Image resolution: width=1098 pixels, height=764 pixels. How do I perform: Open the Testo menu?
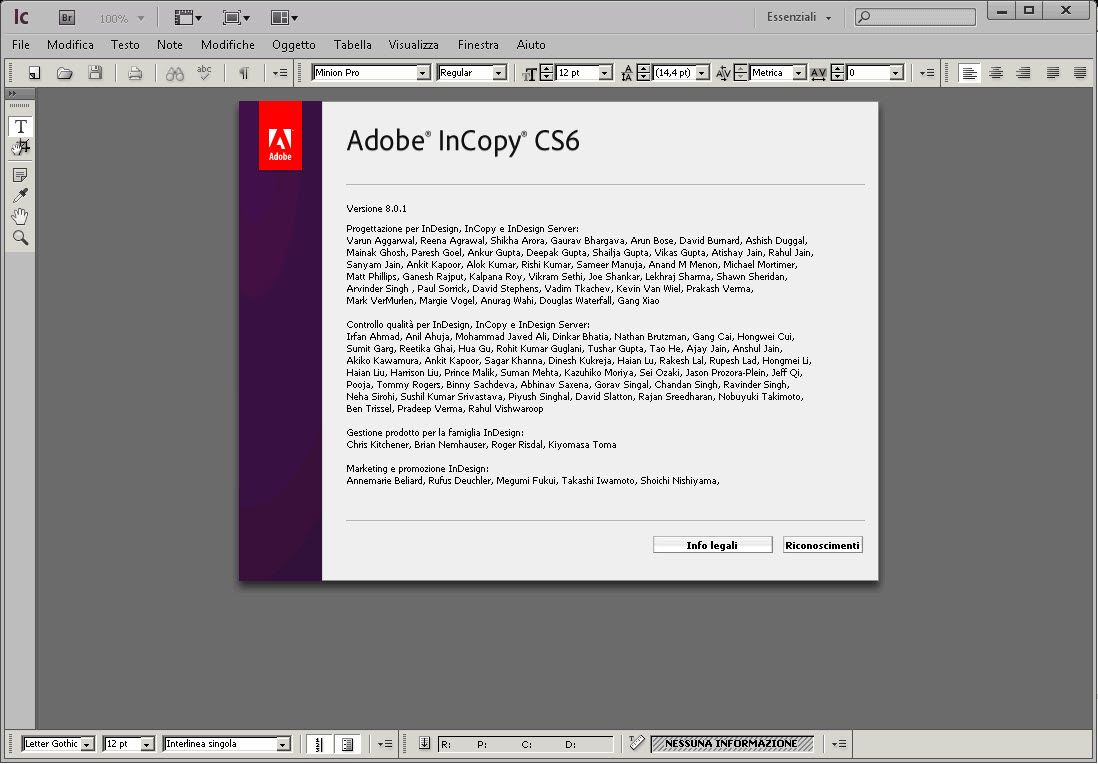(x=125, y=45)
